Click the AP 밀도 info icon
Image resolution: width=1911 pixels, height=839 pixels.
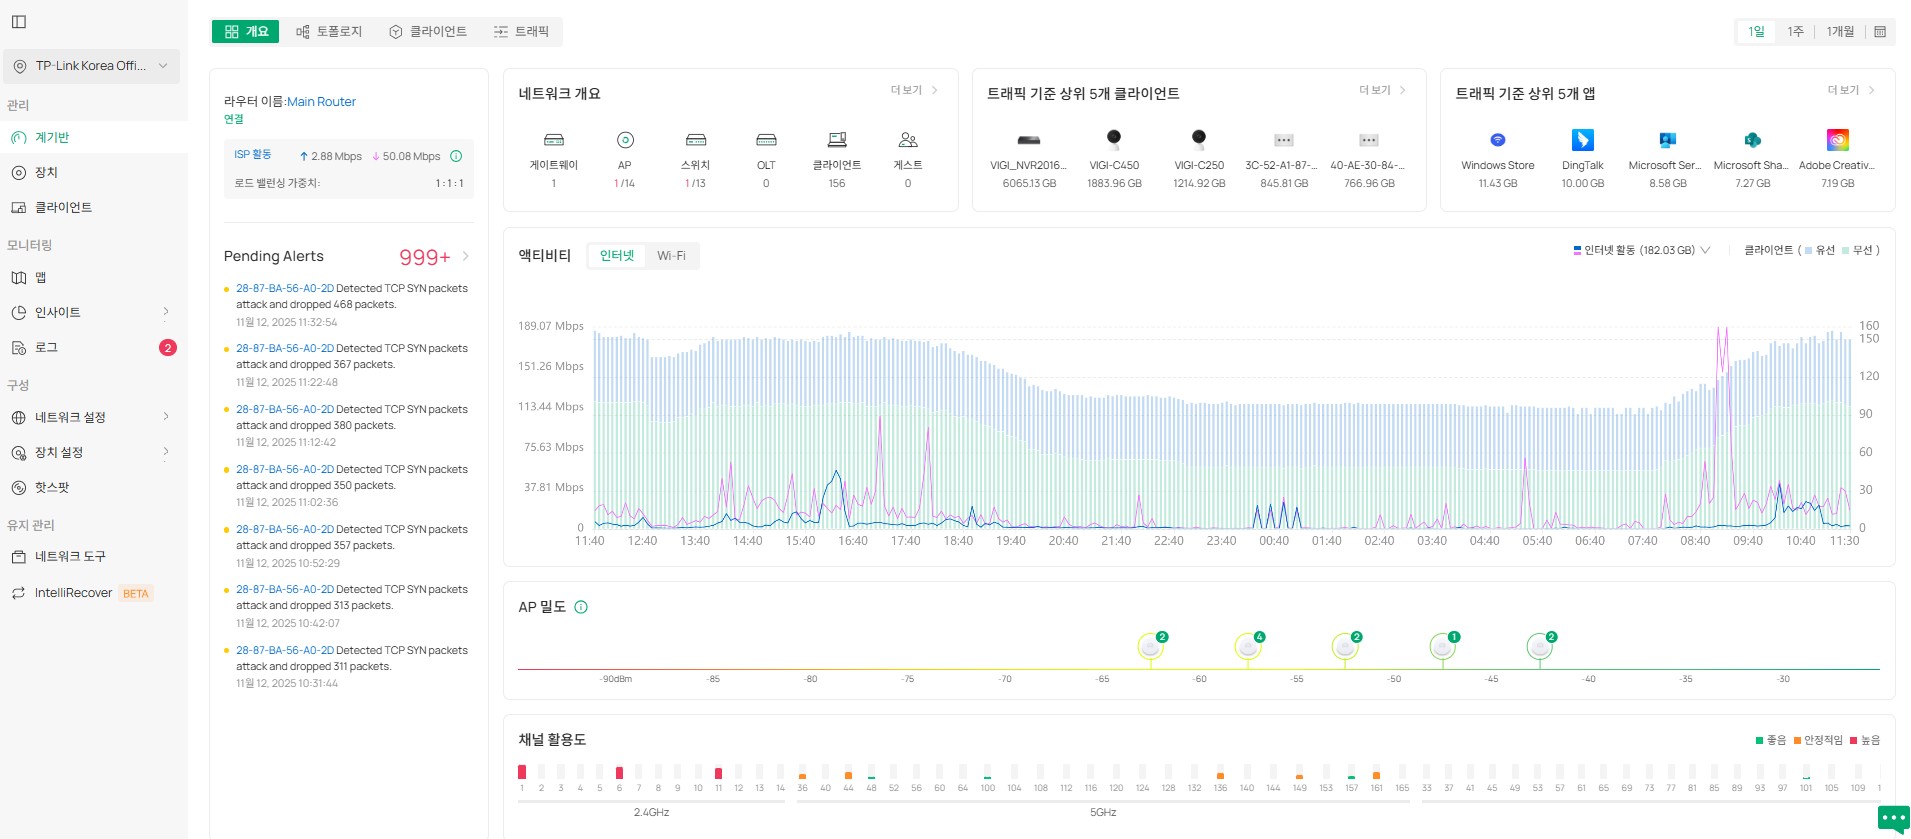581,607
